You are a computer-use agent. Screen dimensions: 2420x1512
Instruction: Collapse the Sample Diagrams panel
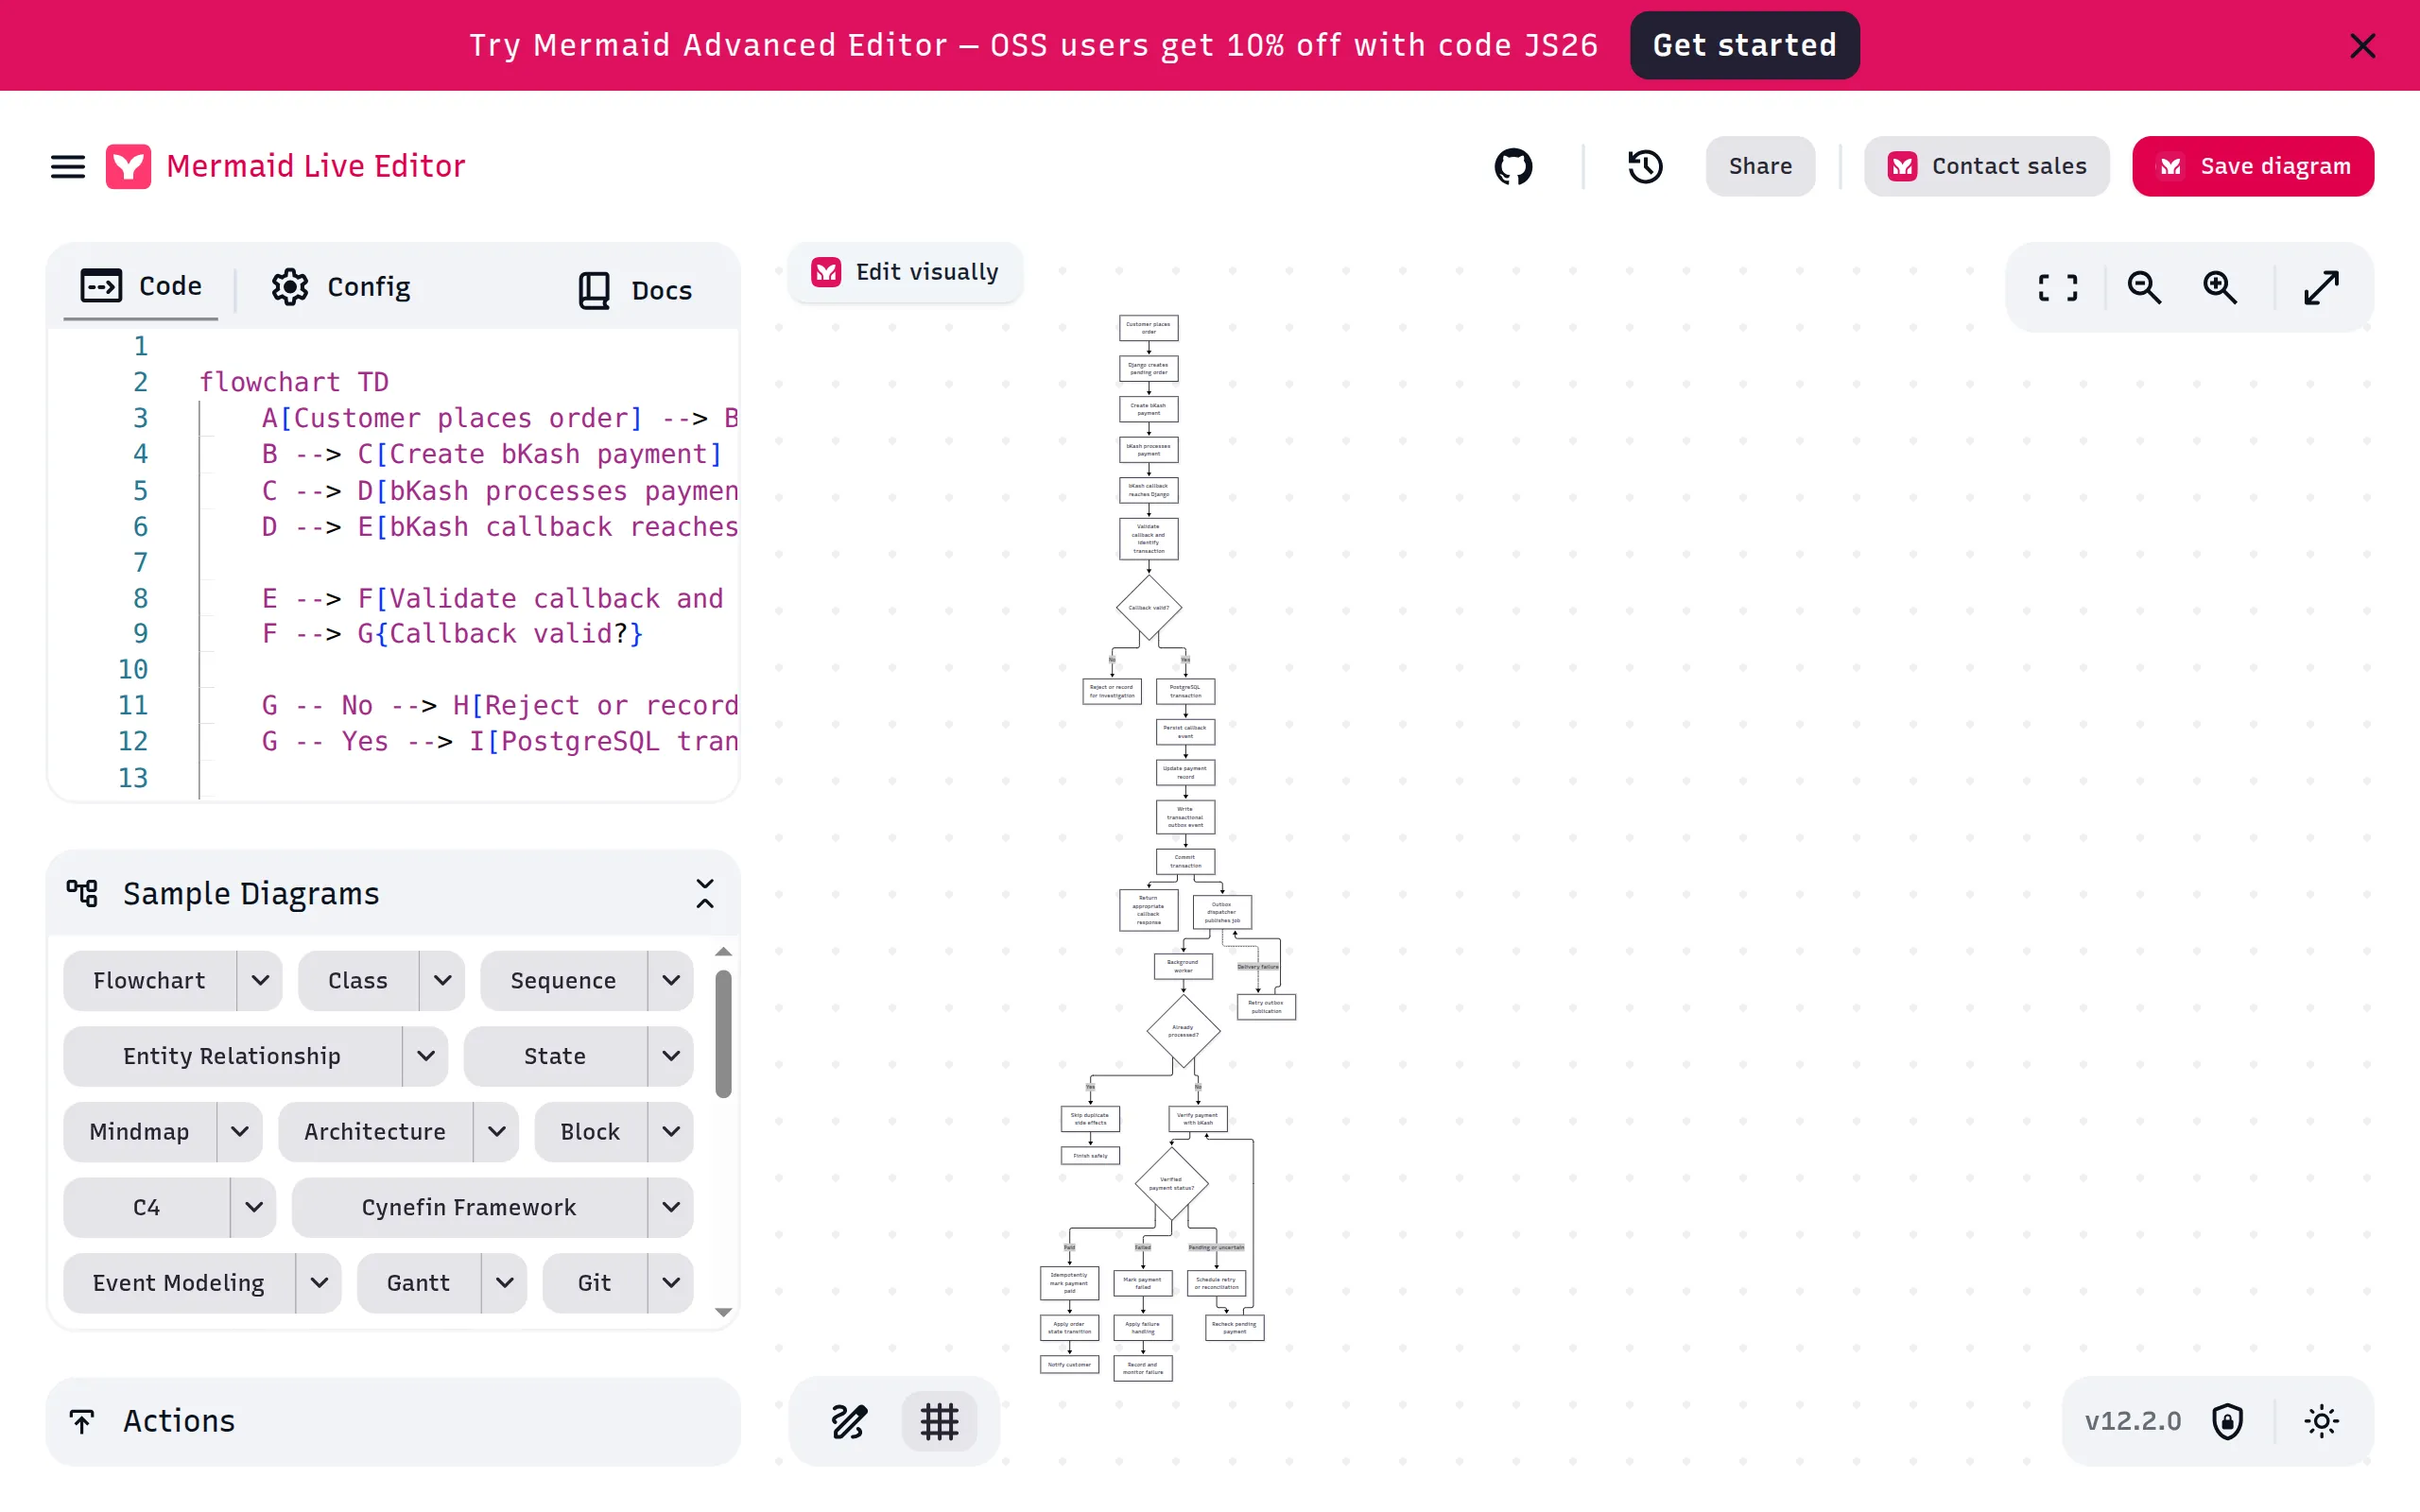tap(705, 893)
